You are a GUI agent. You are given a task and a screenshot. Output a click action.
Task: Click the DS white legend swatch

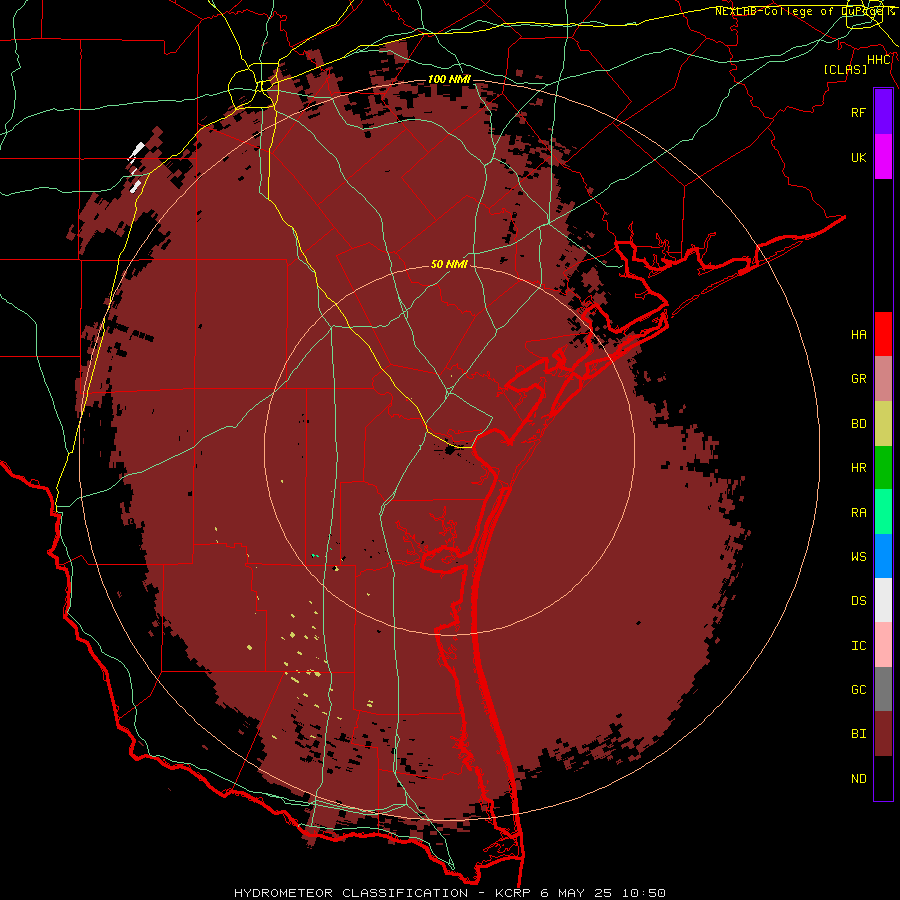click(883, 600)
